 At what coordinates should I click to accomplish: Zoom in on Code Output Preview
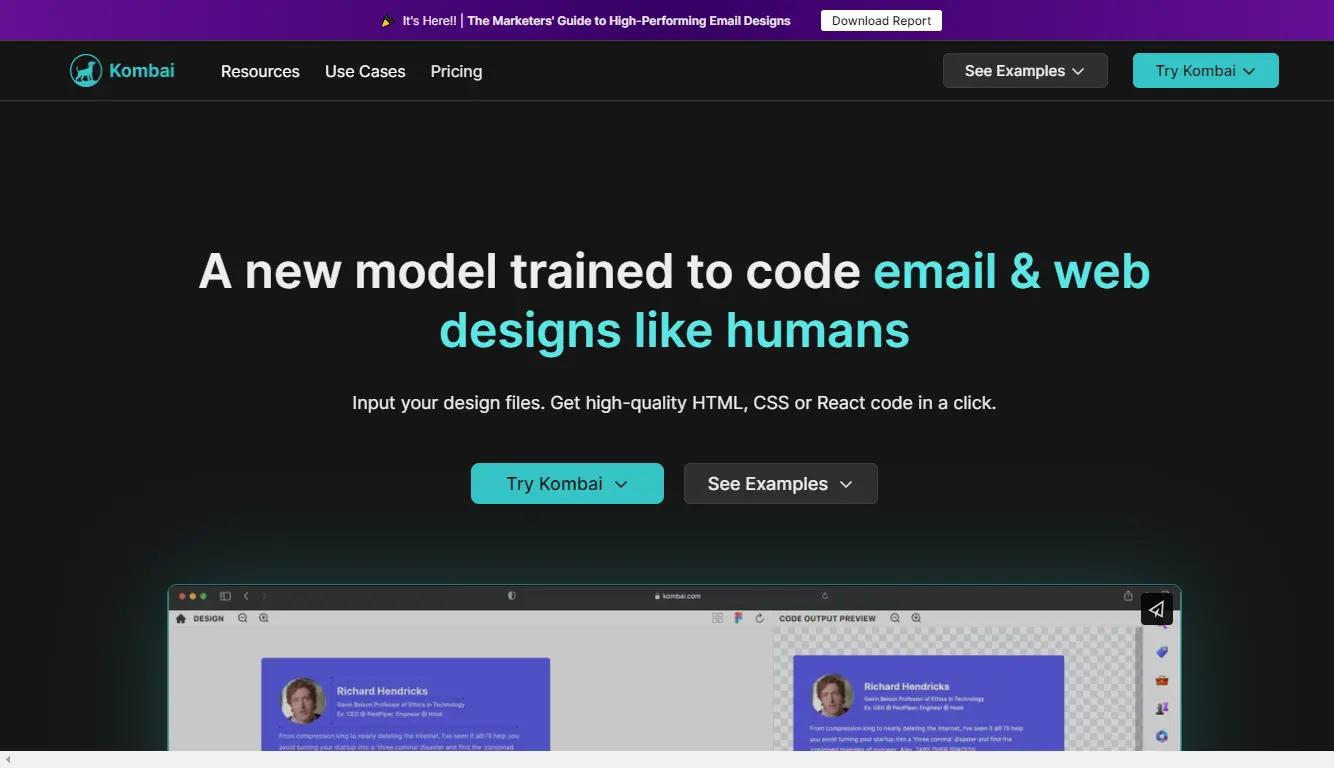coord(916,618)
